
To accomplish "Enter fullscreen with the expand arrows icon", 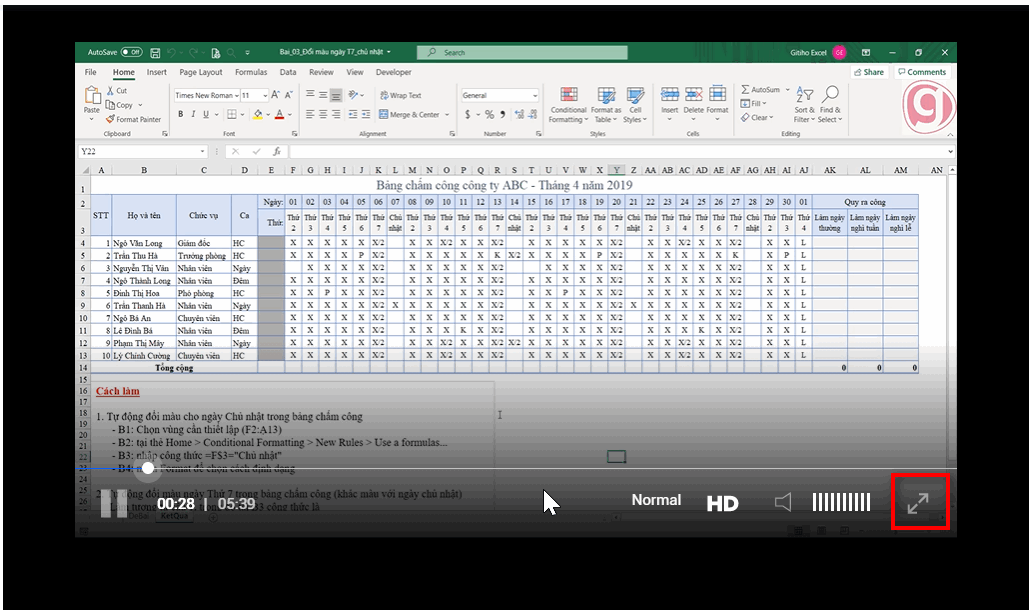I will point(918,503).
